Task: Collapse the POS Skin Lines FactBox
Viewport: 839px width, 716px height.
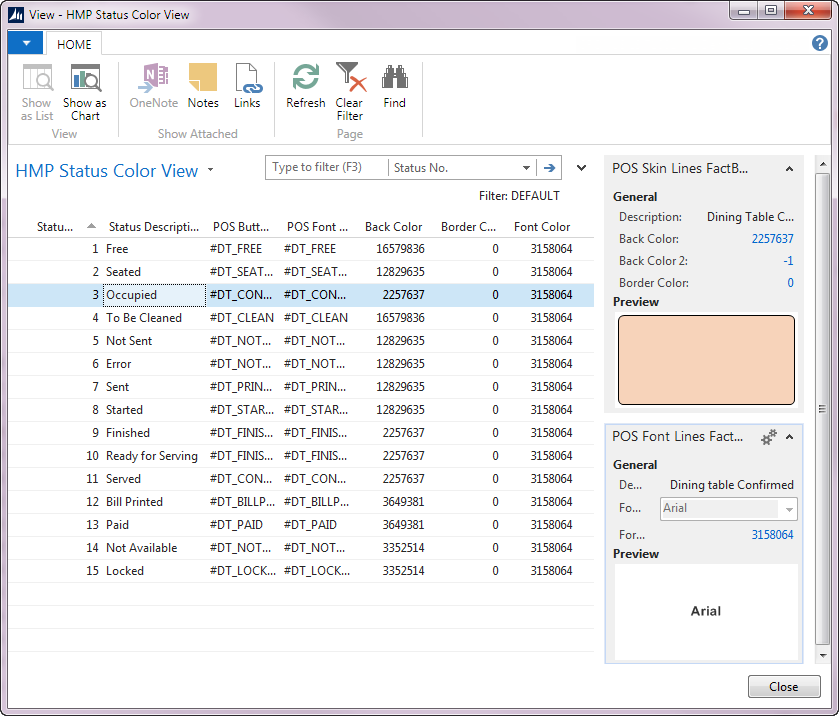Action: [x=789, y=169]
